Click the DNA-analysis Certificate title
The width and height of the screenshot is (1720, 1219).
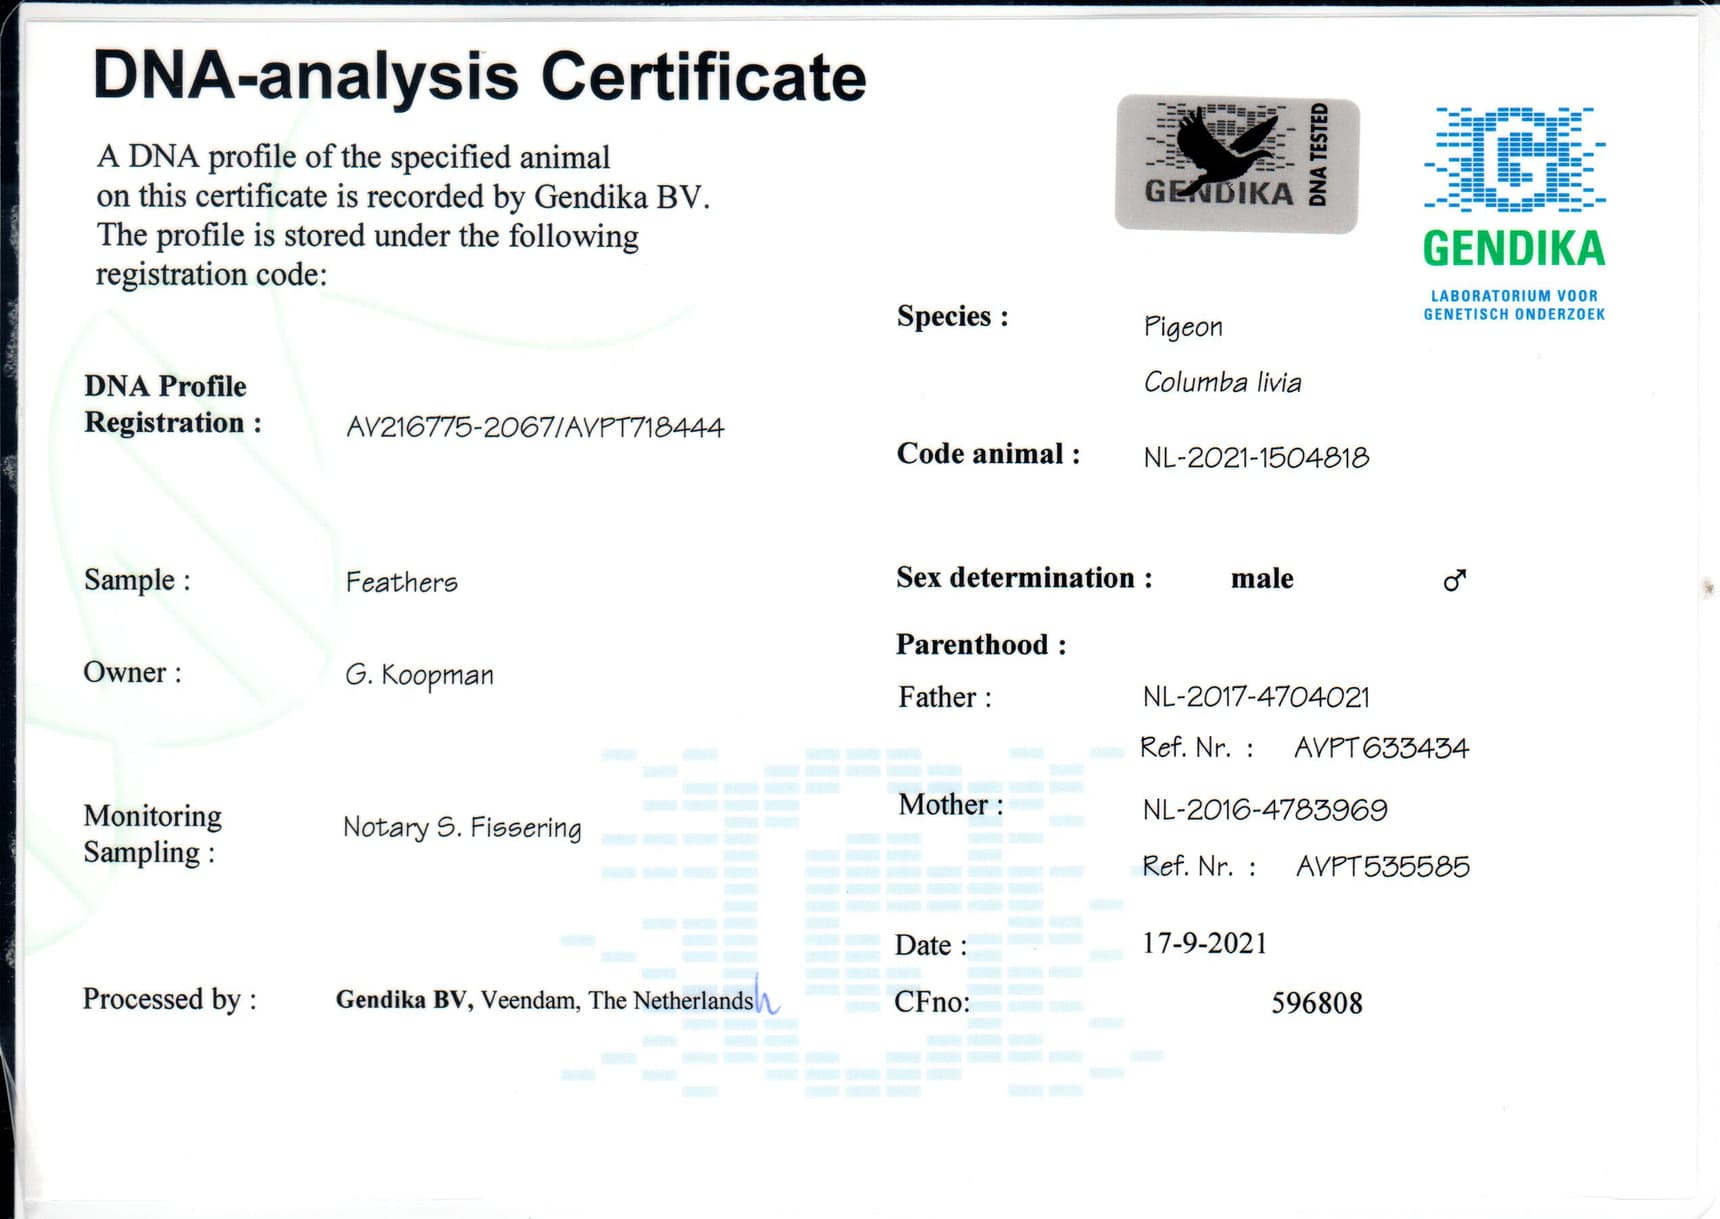tap(479, 77)
